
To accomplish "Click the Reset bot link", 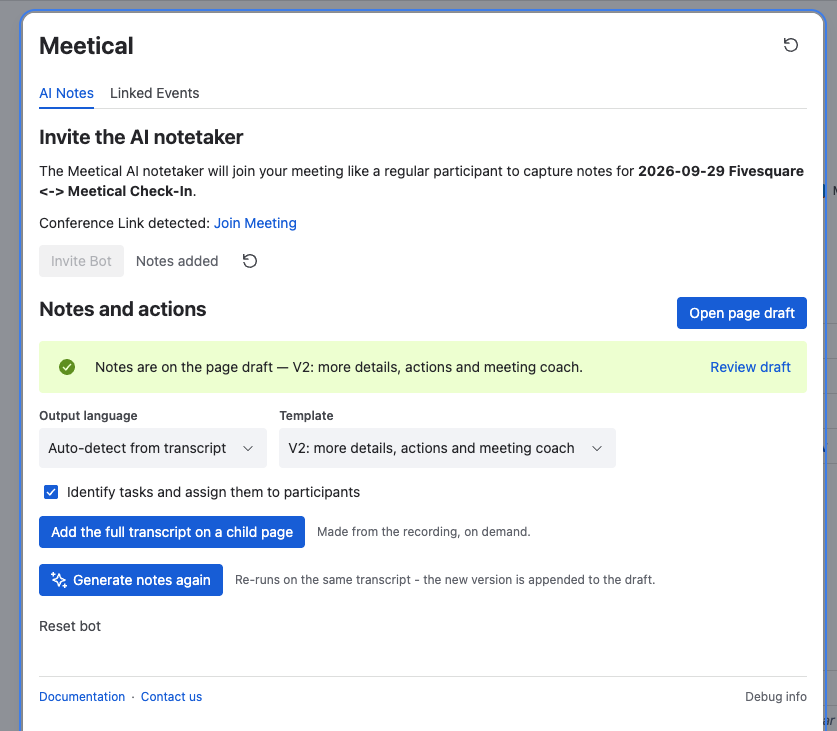I will coord(70,626).
